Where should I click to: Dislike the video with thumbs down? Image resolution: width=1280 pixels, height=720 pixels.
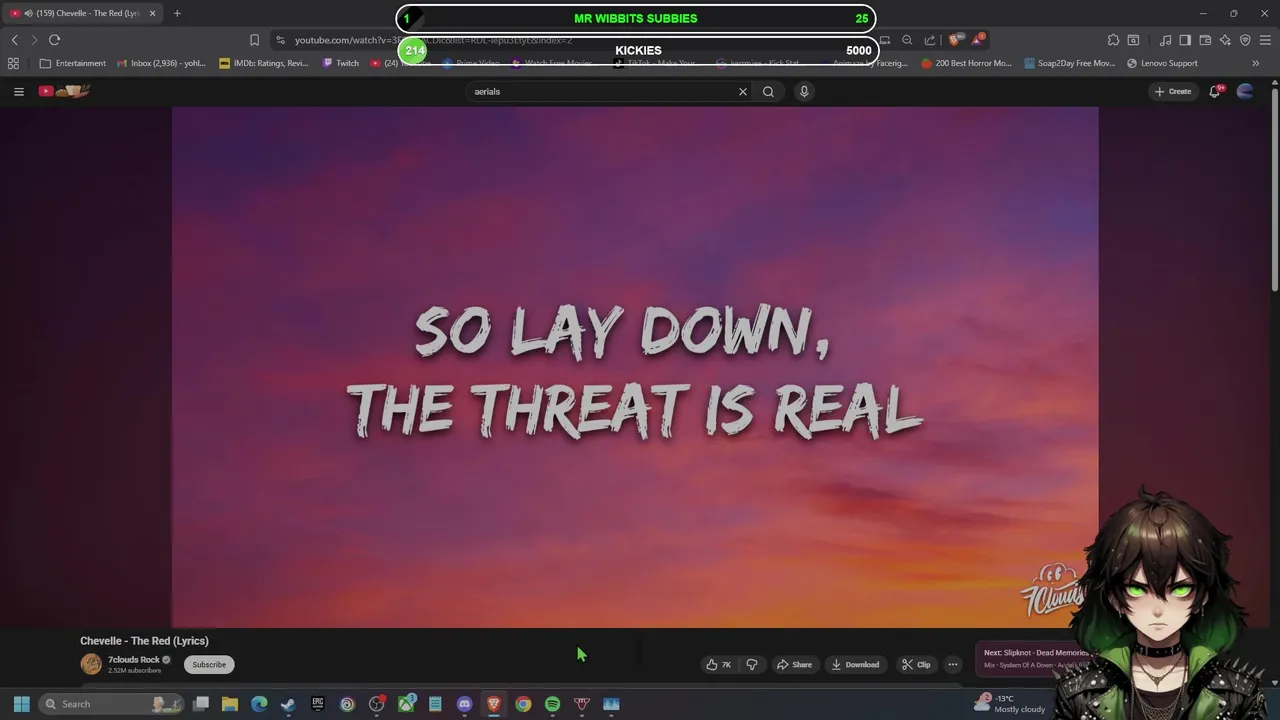[752, 664]
